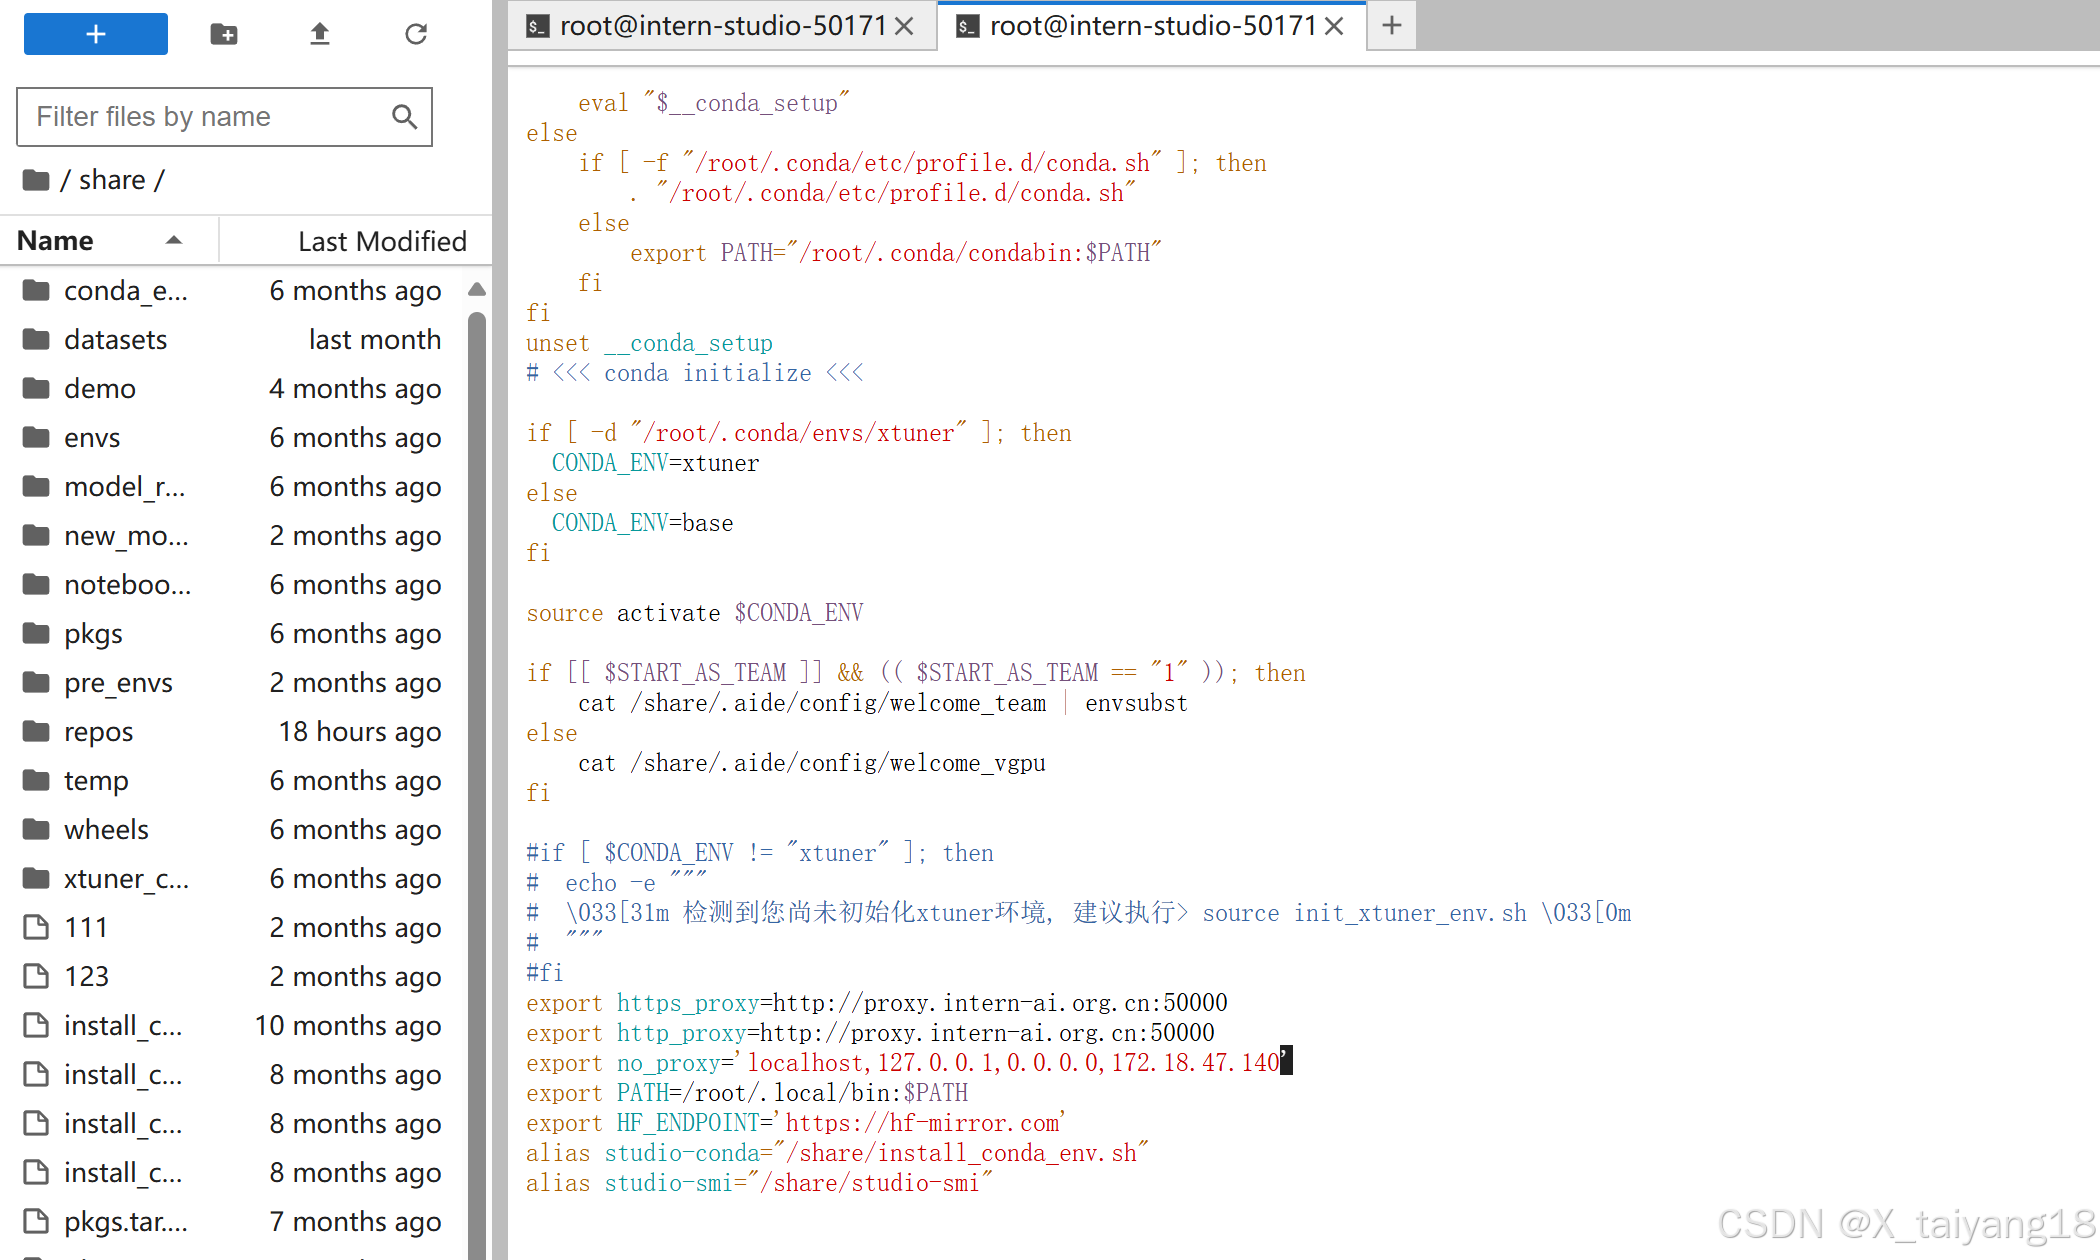
Task: Open the datasets folder
Action: (115, 340)
